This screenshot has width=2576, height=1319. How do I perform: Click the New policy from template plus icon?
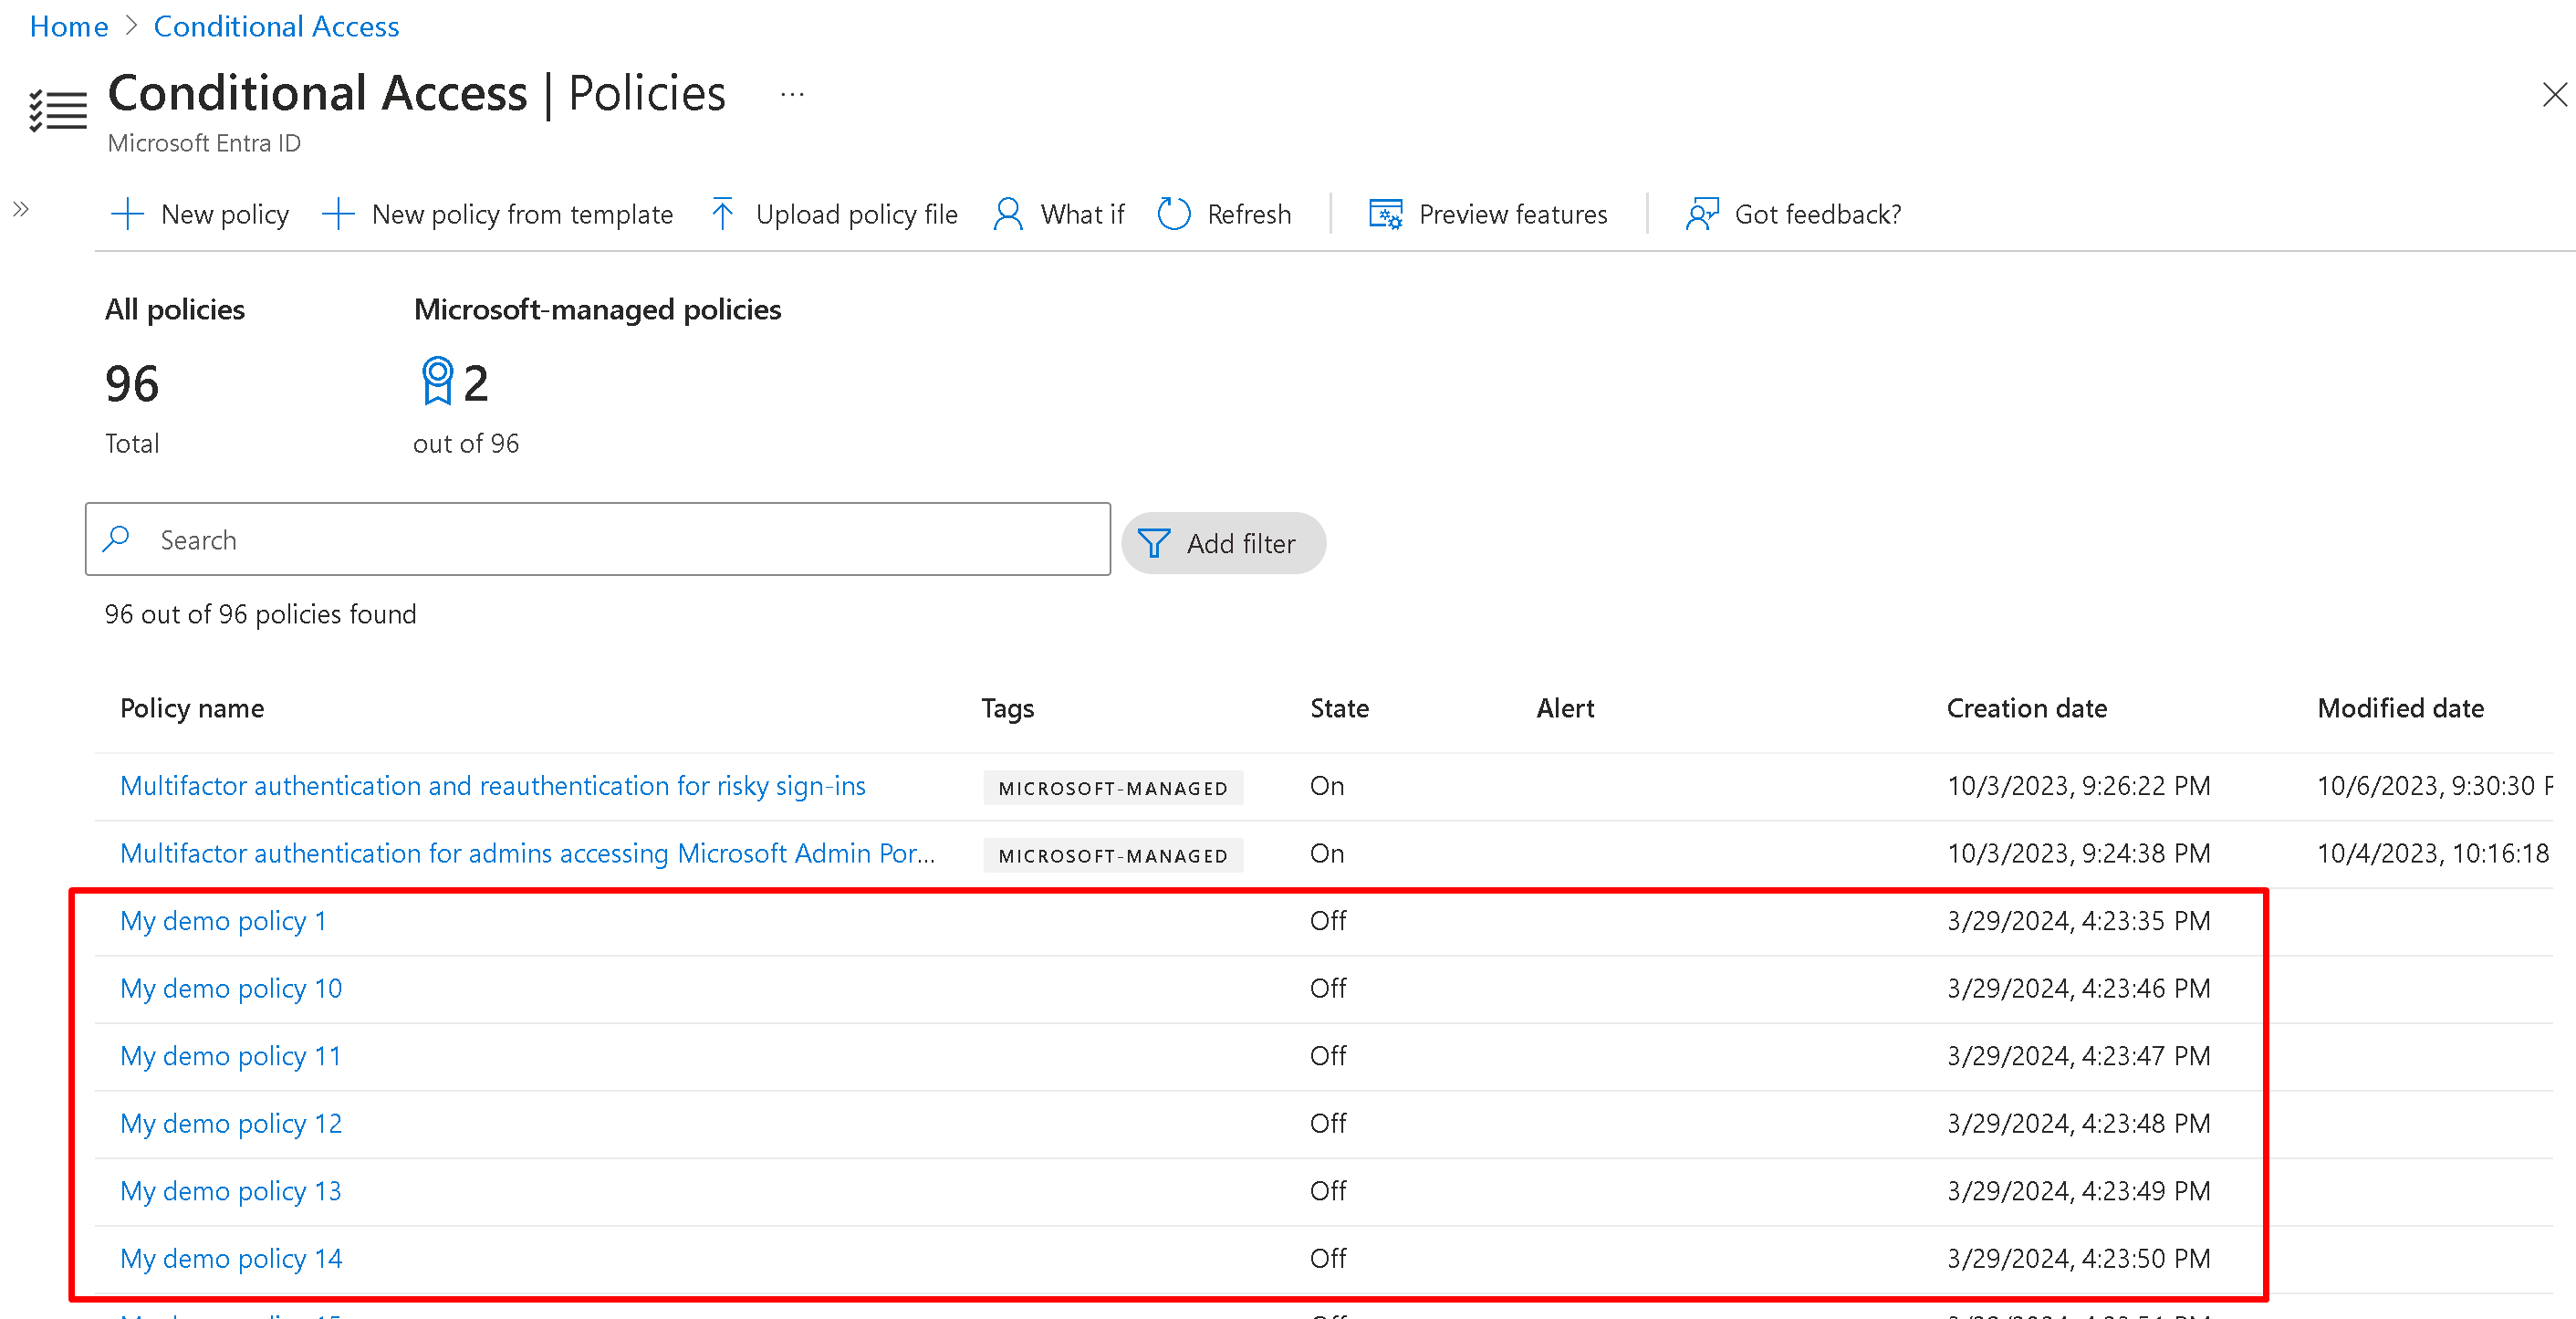338,214
